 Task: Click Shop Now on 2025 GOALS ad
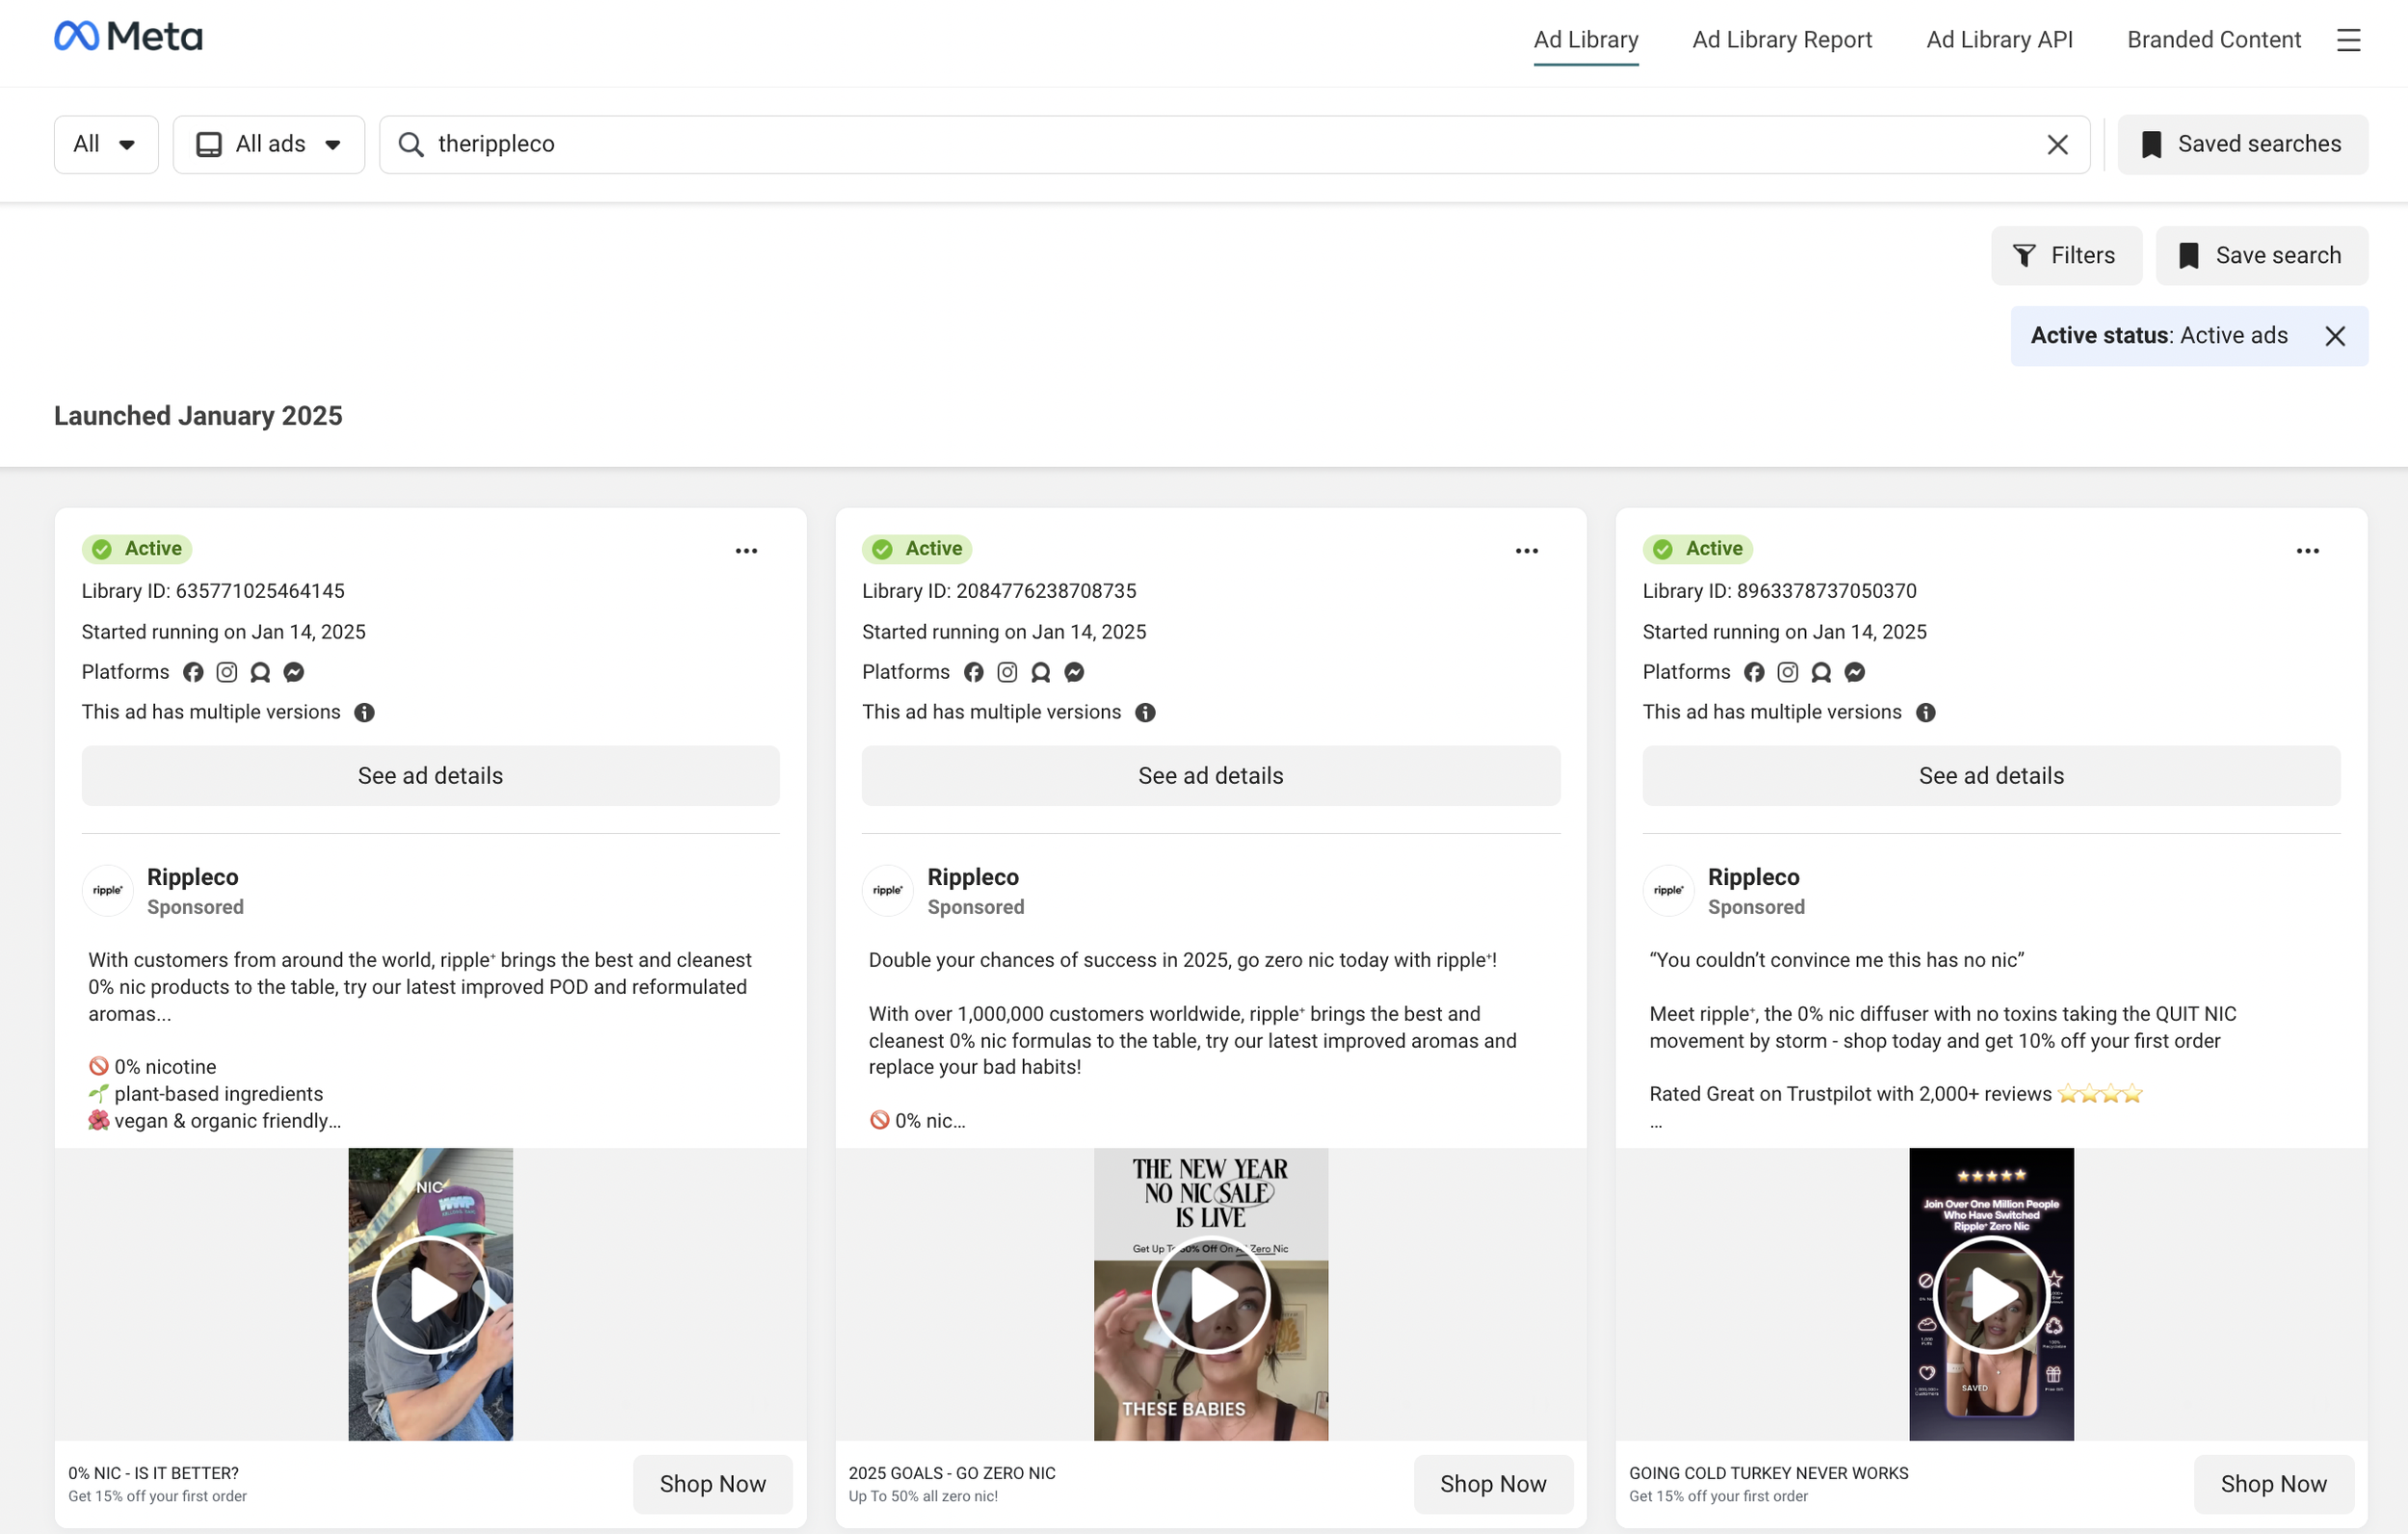coord(1493,1485)
